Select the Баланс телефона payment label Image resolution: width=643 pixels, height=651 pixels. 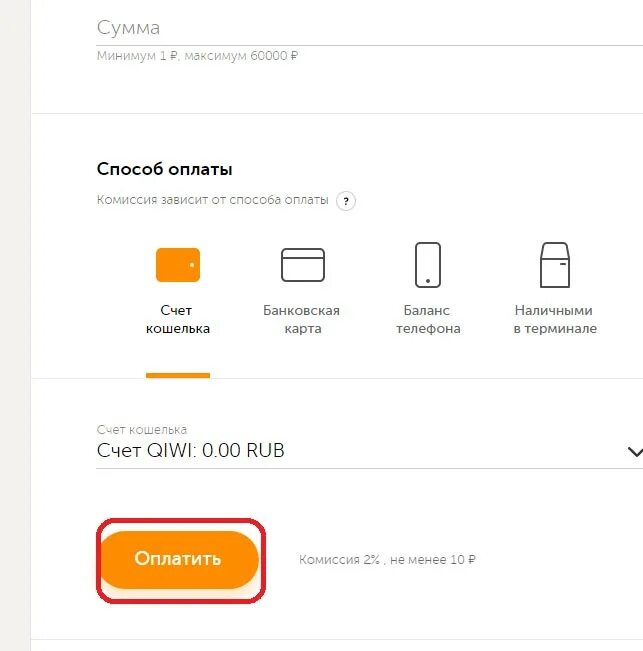coord(428,320)
